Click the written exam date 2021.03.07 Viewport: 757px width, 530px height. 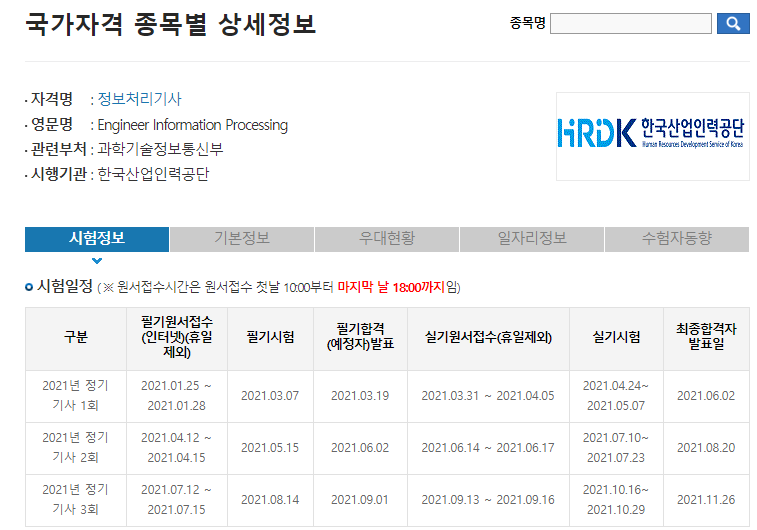coord(270,396)
